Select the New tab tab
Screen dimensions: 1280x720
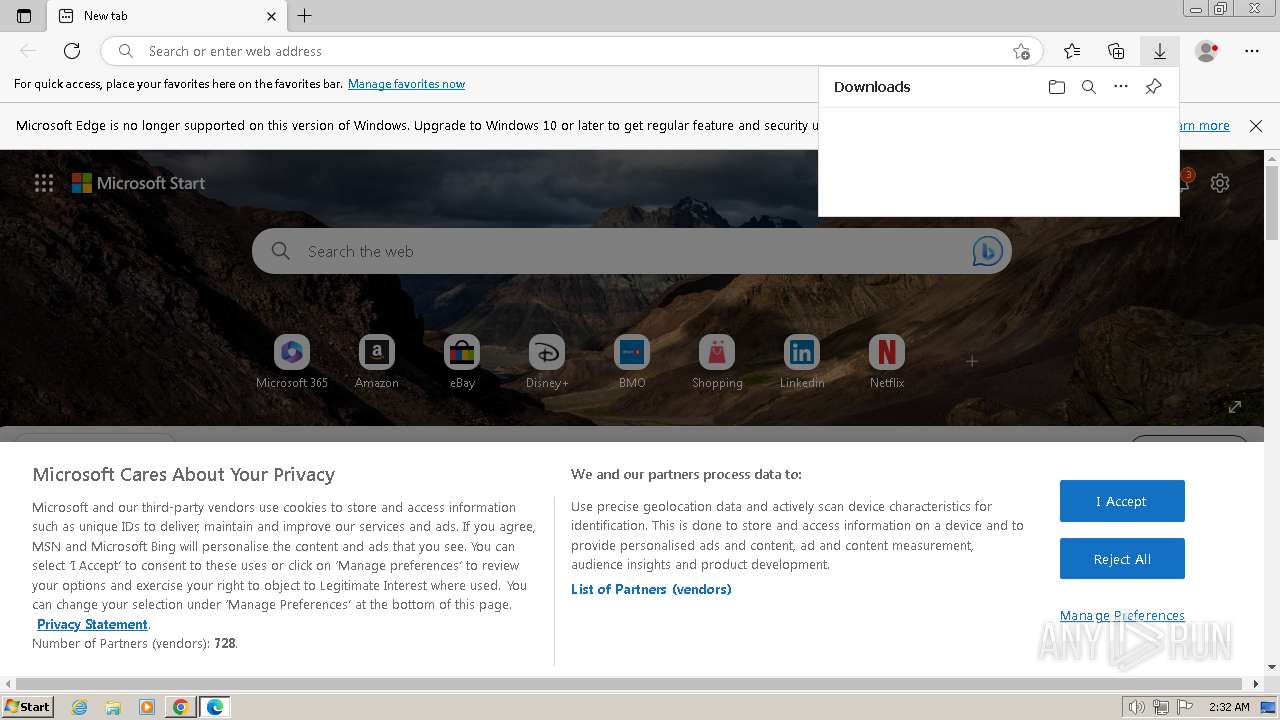pos(166,16)
